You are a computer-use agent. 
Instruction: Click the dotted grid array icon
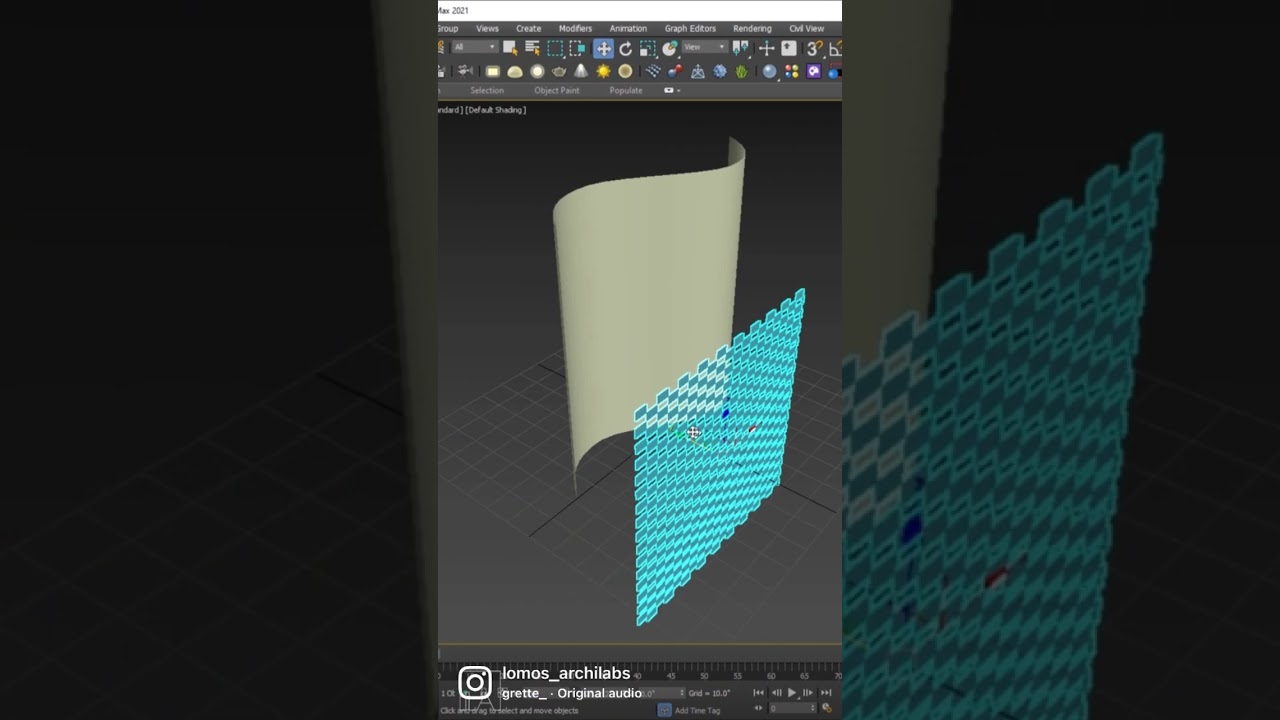(x=653, y=72)
